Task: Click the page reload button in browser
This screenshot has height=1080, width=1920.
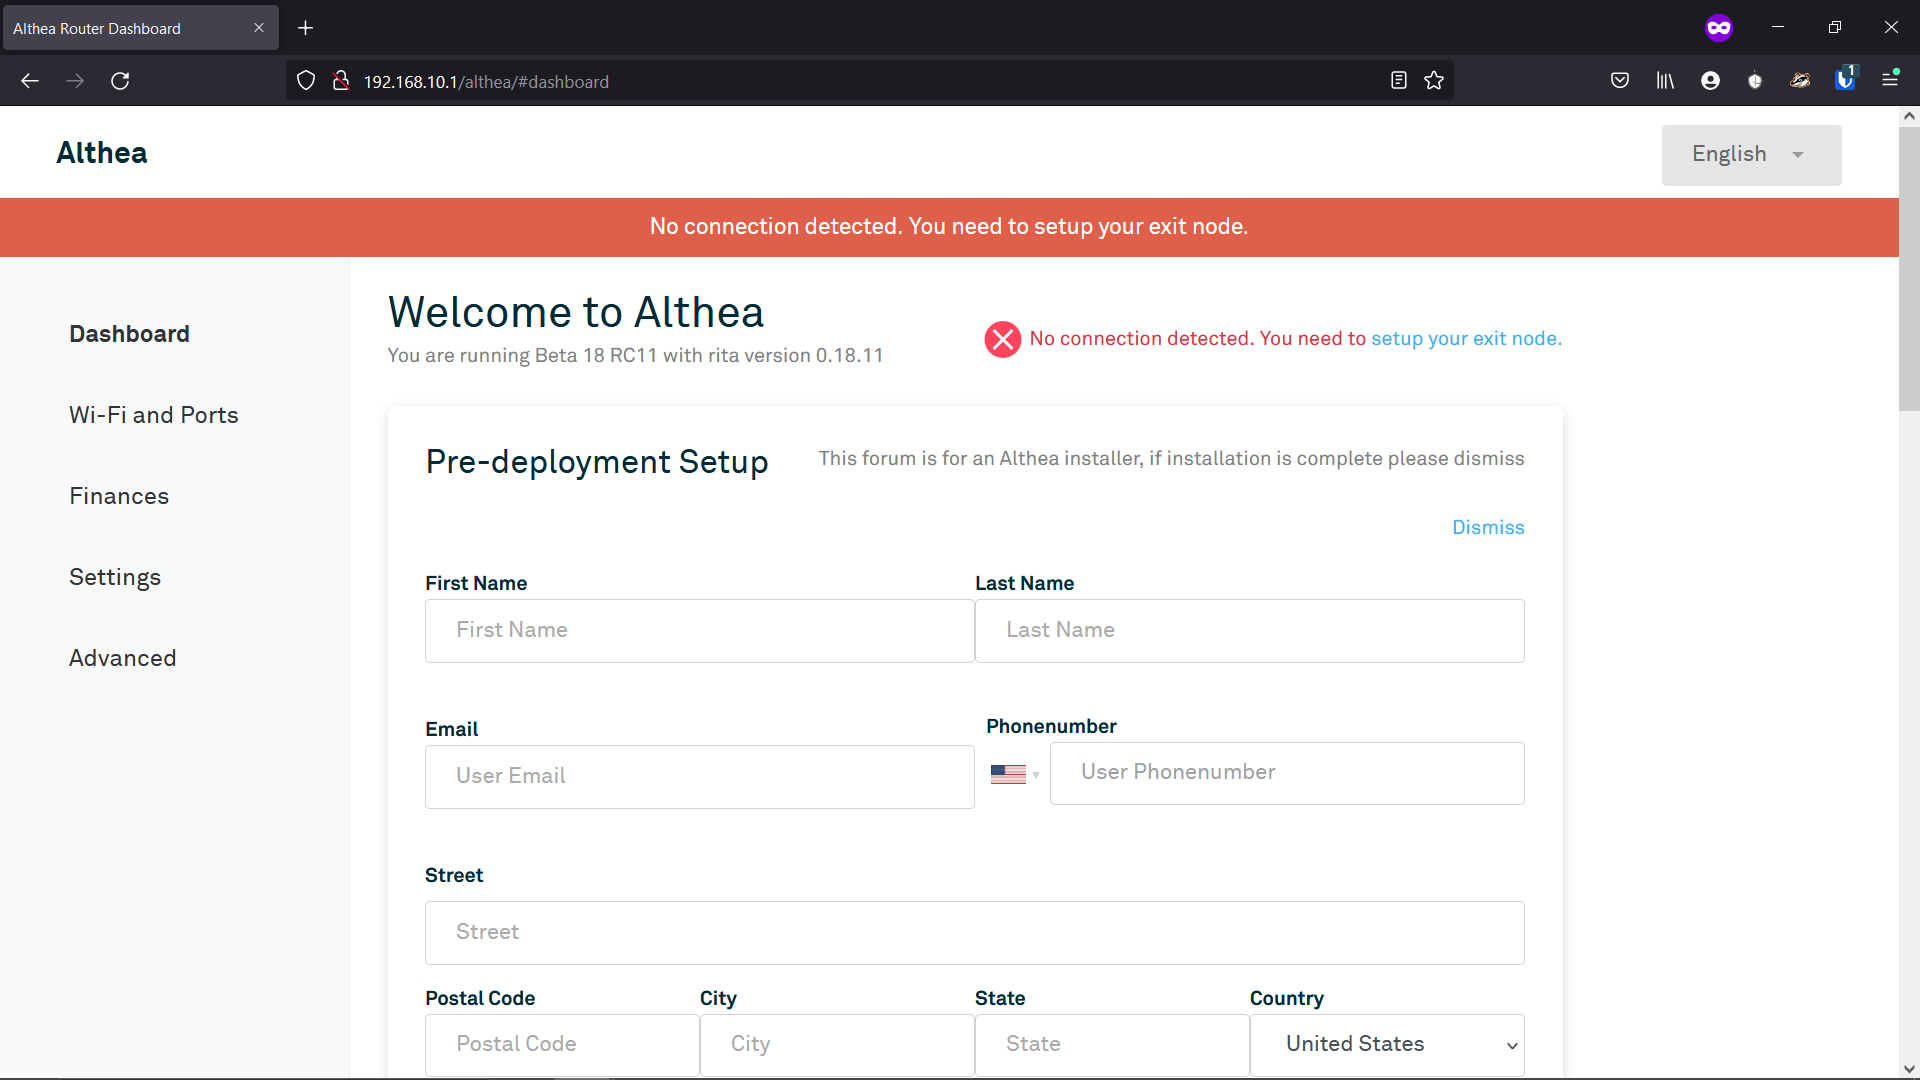Action: click(120, 82)
